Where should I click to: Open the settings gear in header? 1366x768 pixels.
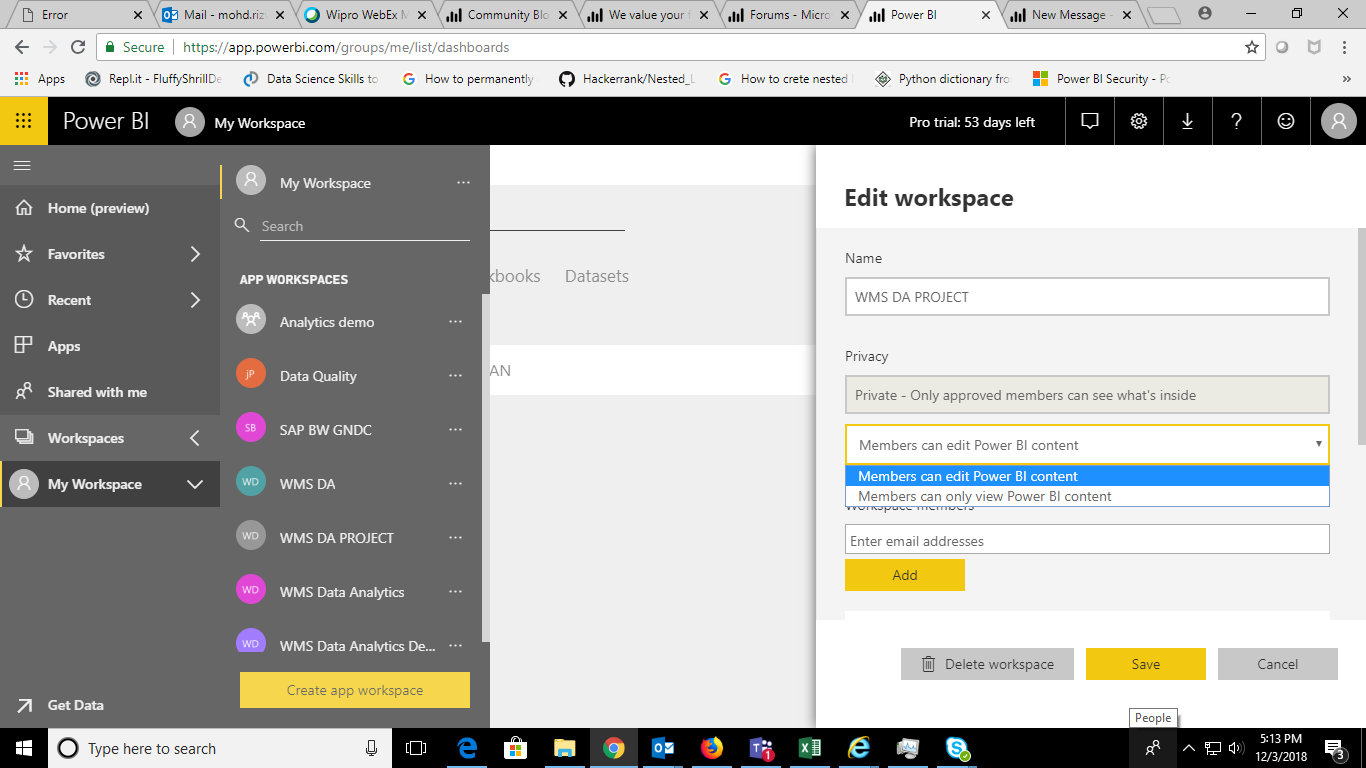point(1139,121)
